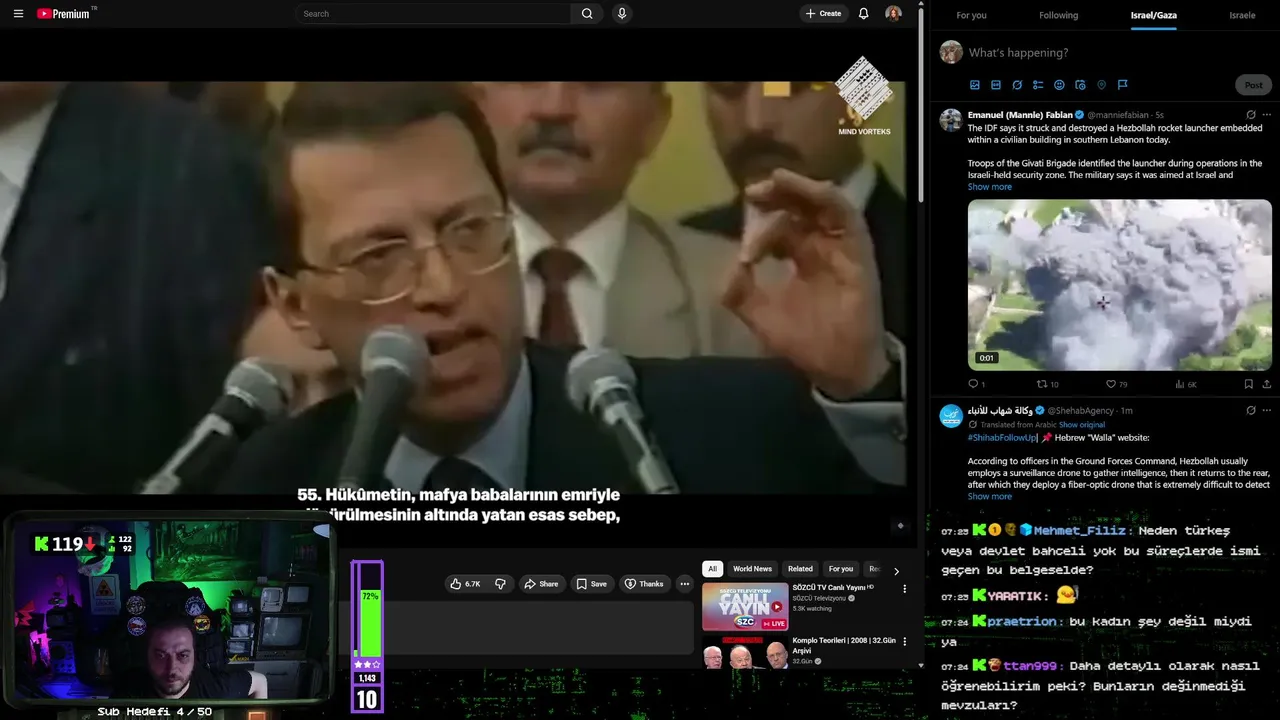This screenshot has height=720, width=1280.
Task: Select the Related filter chip
Action: (800, 569)
